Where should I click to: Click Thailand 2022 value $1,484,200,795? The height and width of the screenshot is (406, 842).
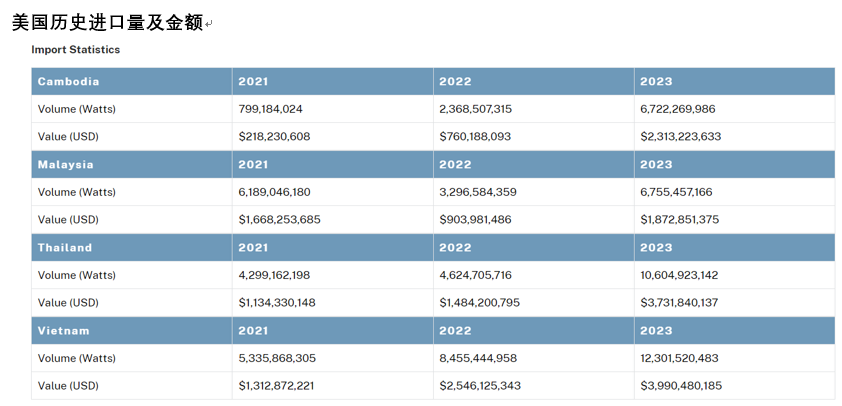pyautogui.click(x=479, y=302)
